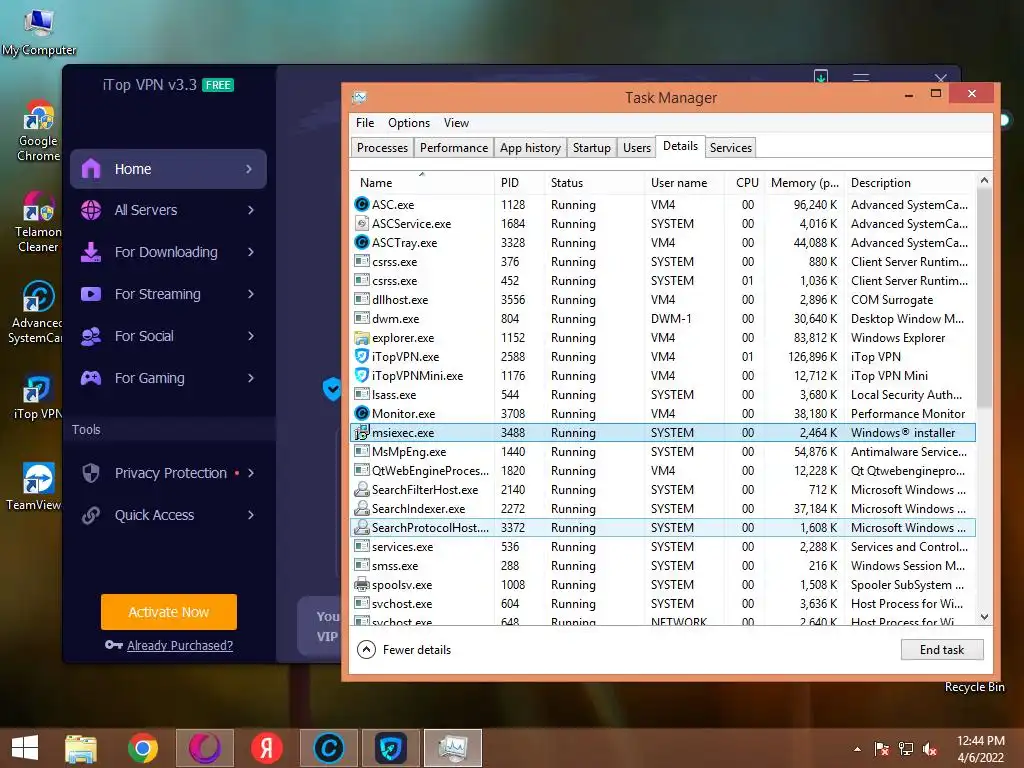This screenshot has width=1024, height=768.
Task: Click the Details list scroll down arrow
Action: (984, 617)
